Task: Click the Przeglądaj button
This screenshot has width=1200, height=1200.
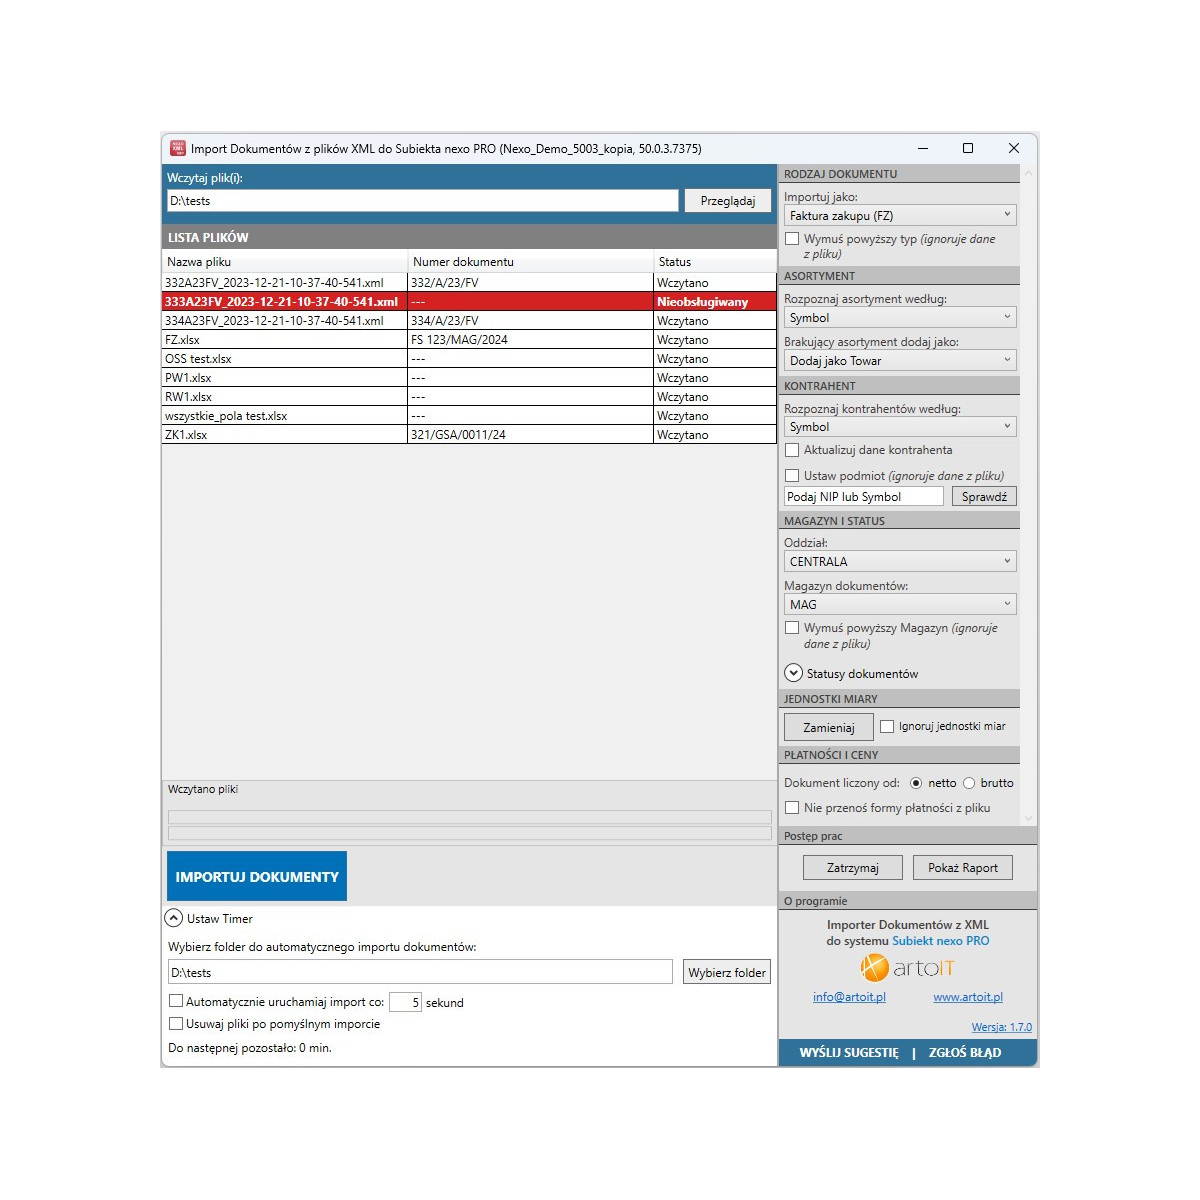Action: click(727, 200)
